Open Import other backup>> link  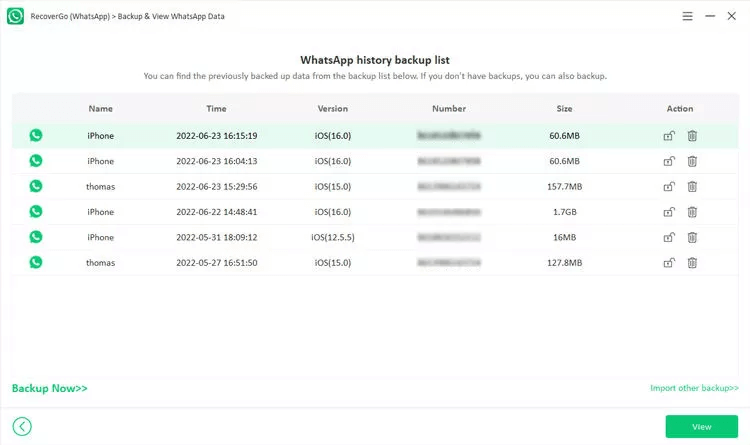pyautogui.click(x=693, y=388)
